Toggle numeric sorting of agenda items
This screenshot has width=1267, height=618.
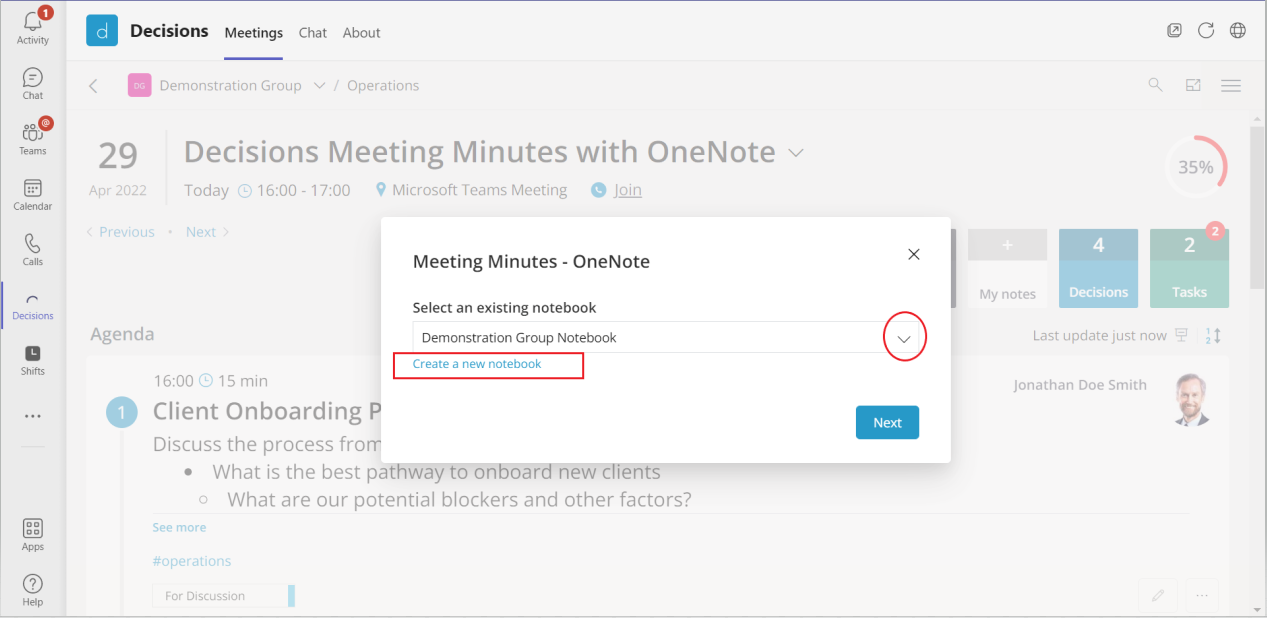click(1213, 335)
